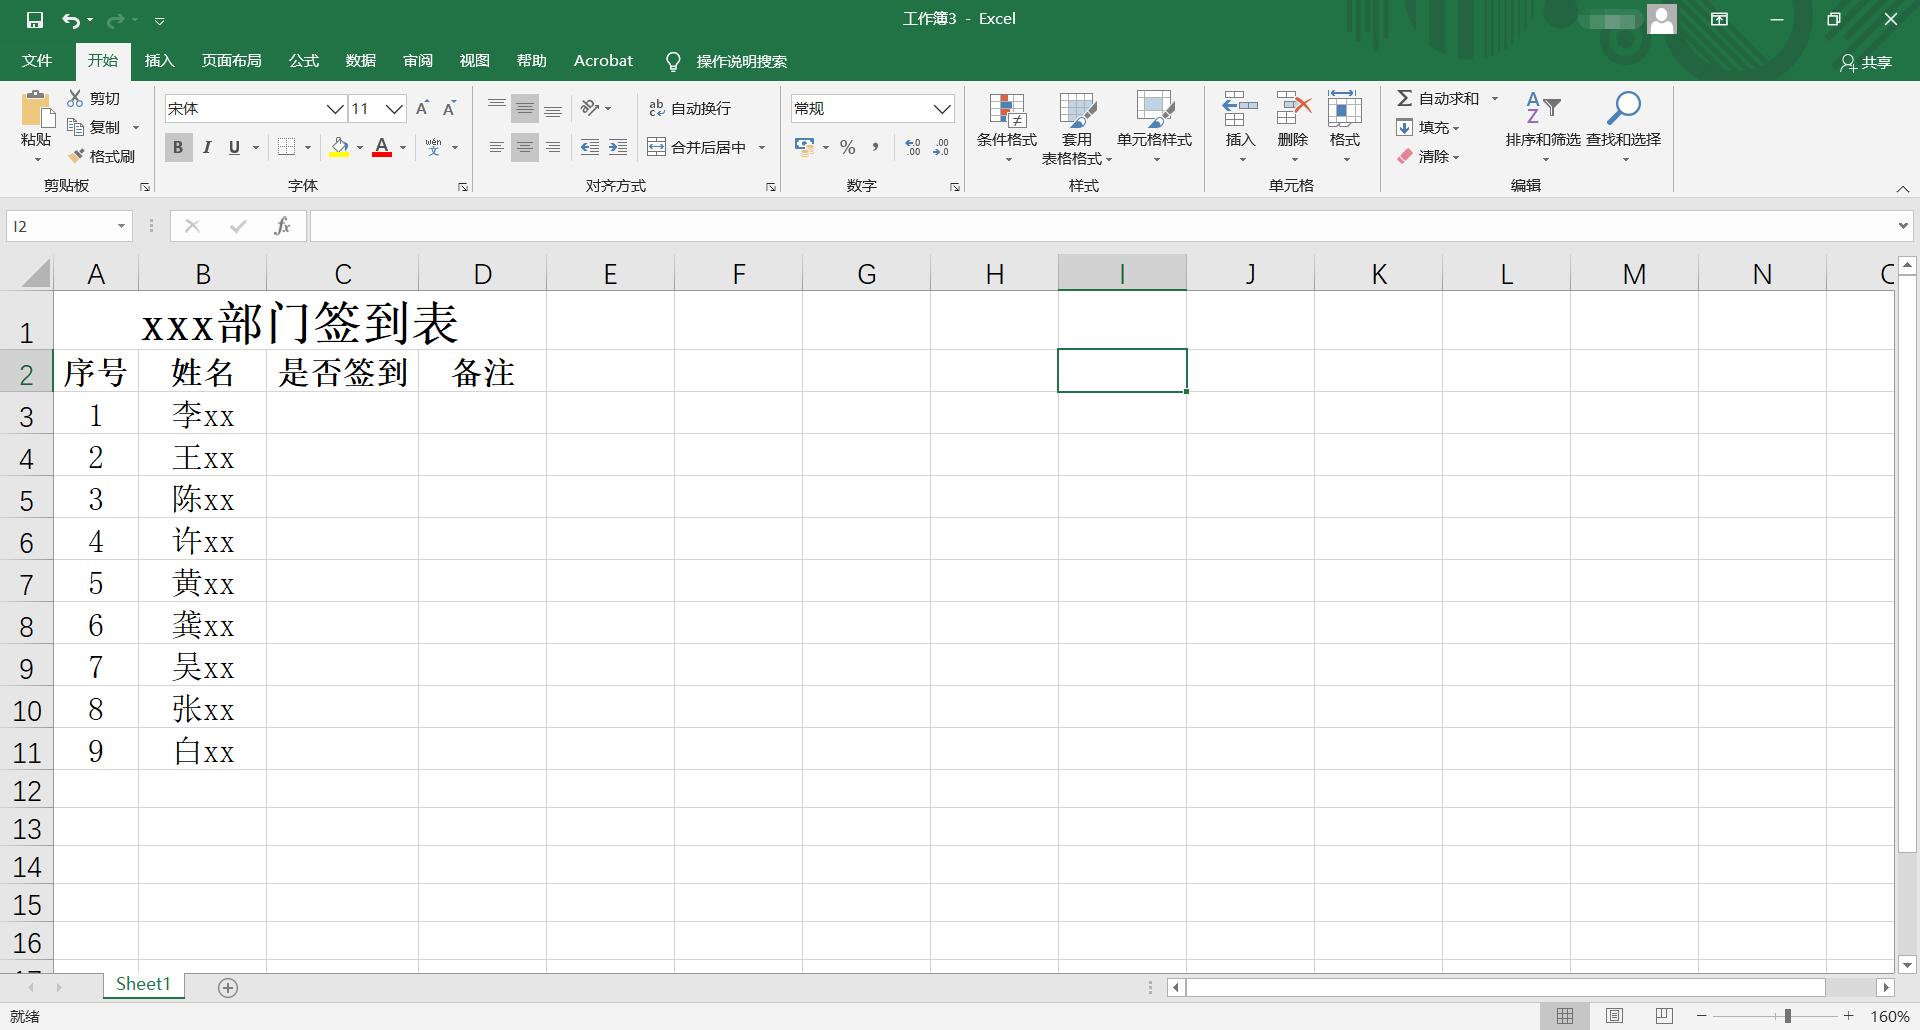This screenshot has height=1030, width=1920.
Task: Click the font color red A swatch
Action: tap(381, 147)
